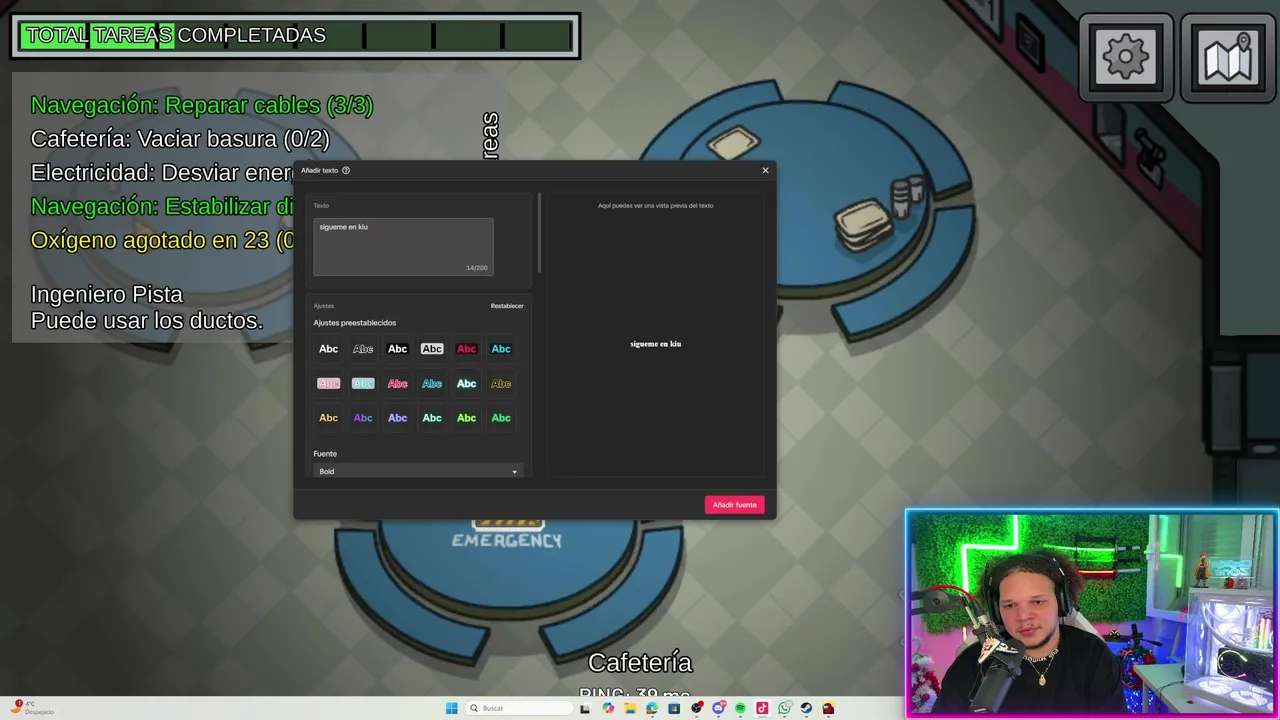This screenshot has width=1280, height=720.
Task: Select the white on black Abc preset
Action: coord(397,349)
